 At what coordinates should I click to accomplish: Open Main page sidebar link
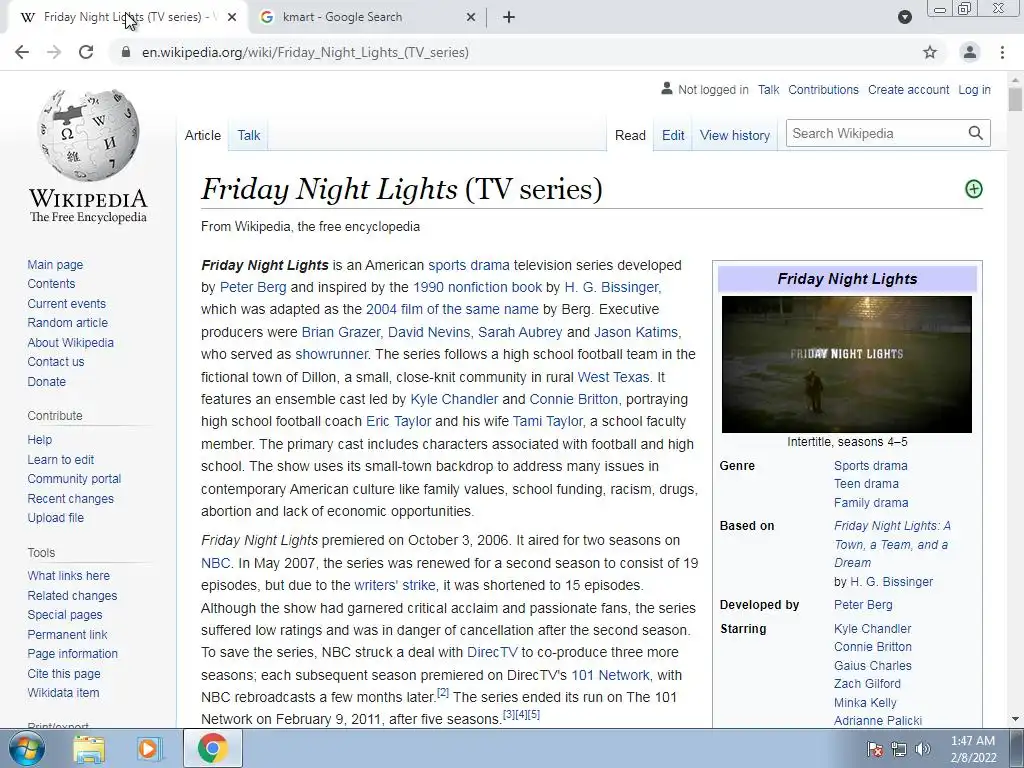[x=55, y=264]
